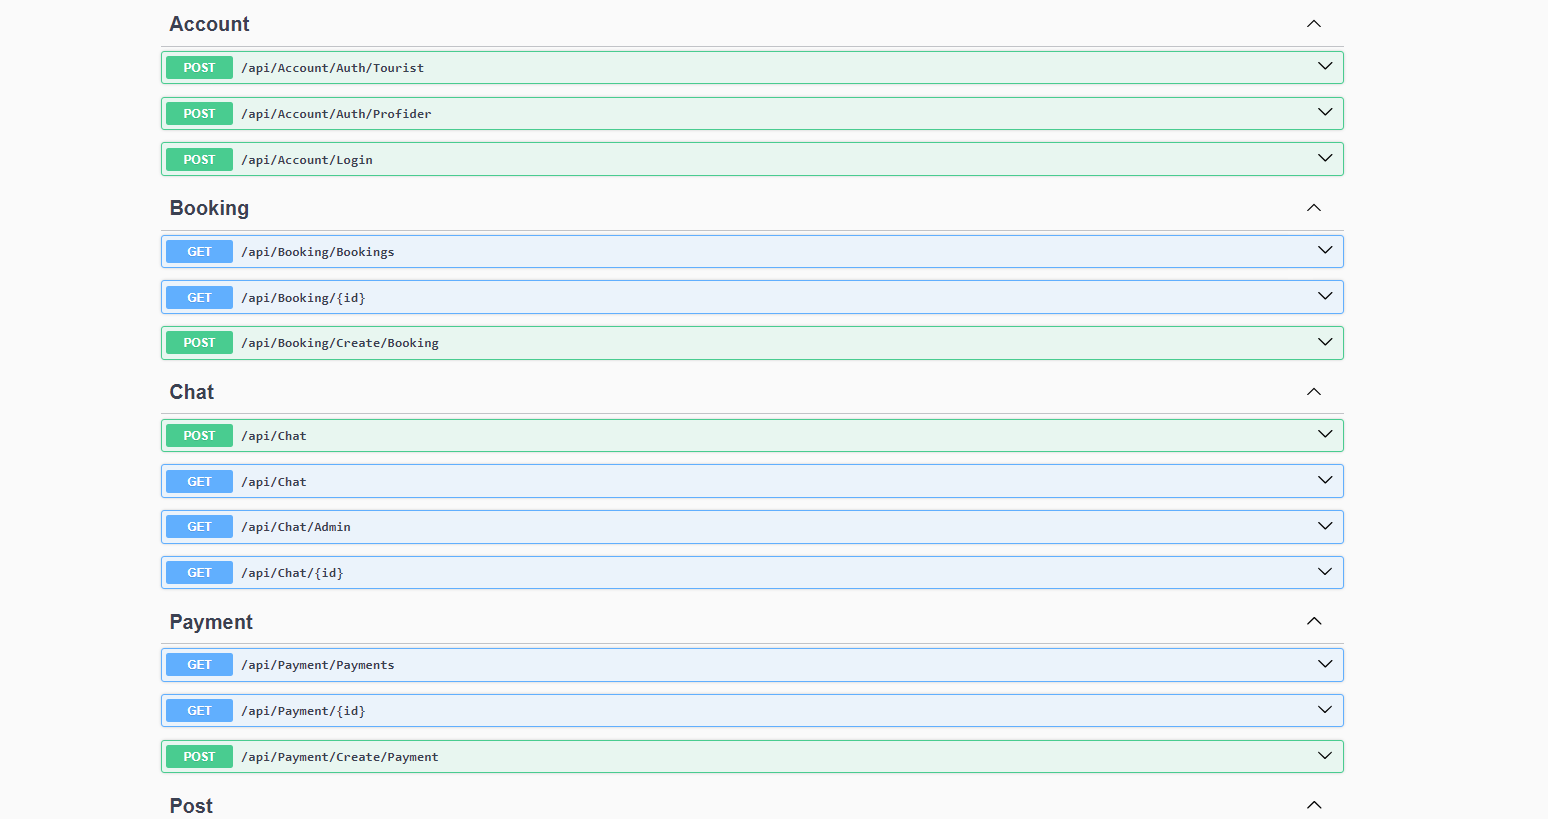Open the /api/Booking/Create/Booking path text
This screenshot has width=1548, height=819.
click(x=340, y=343)
